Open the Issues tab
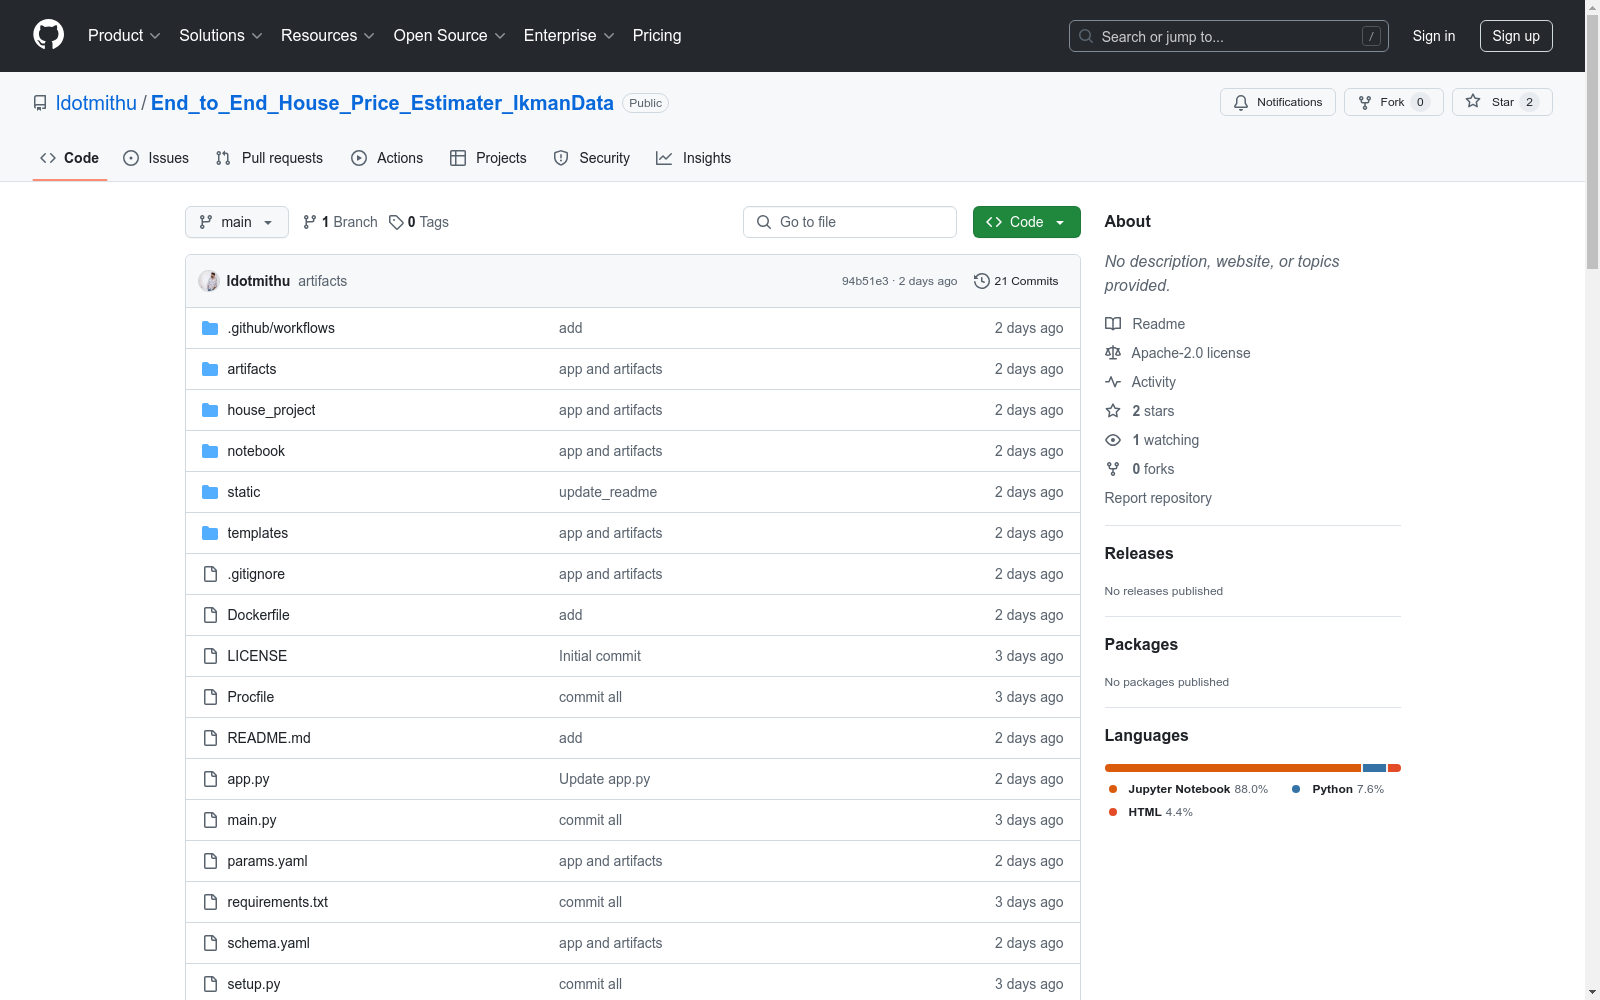Screen dimensions: 1600x1000 point(156,158)
